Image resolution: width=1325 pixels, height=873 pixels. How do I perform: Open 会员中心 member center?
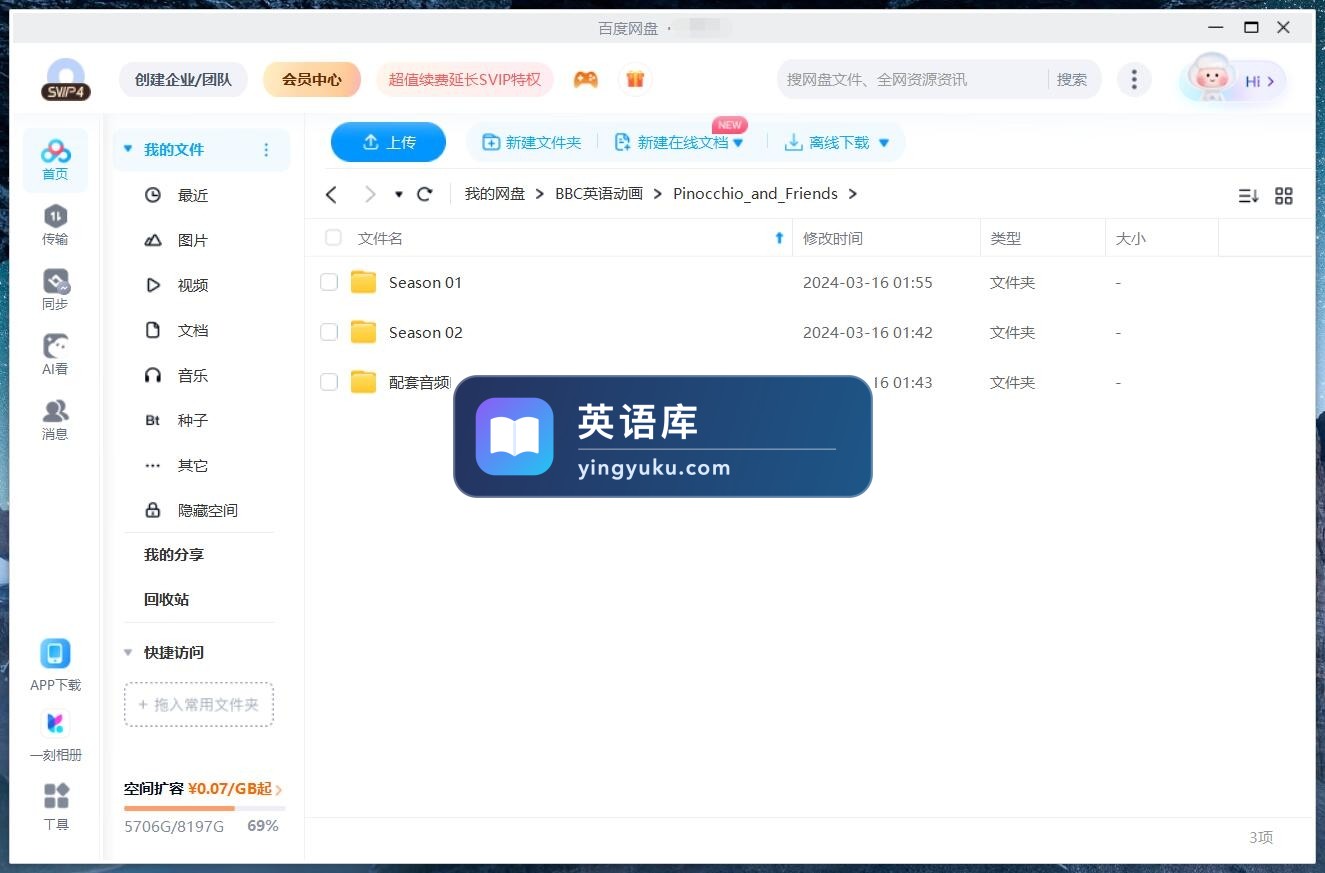[x=312, y=79]
